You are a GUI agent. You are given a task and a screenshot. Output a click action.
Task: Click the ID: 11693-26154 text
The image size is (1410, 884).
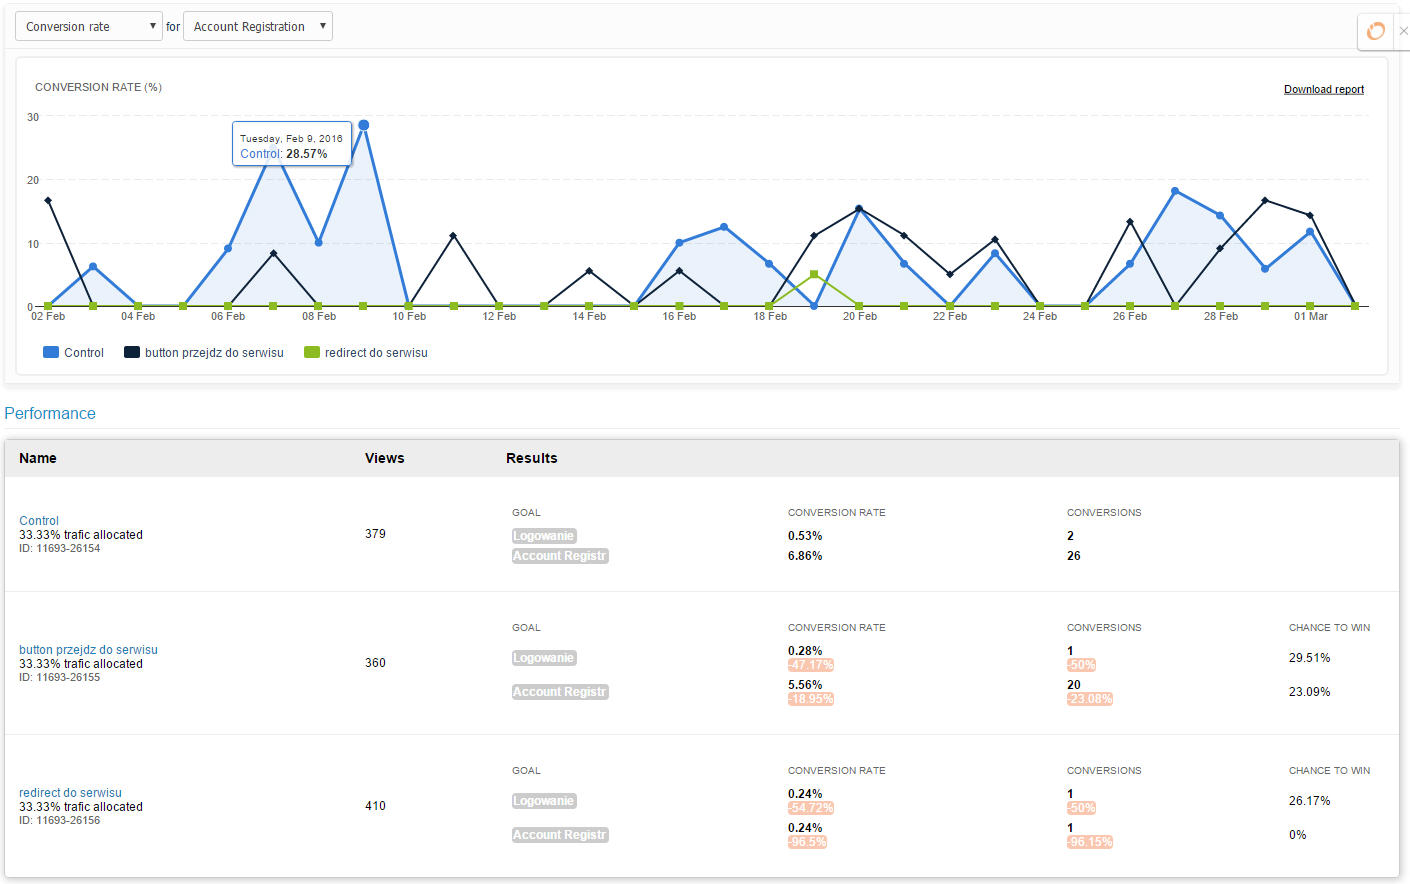pyautogui.click(x=59, y=548)
